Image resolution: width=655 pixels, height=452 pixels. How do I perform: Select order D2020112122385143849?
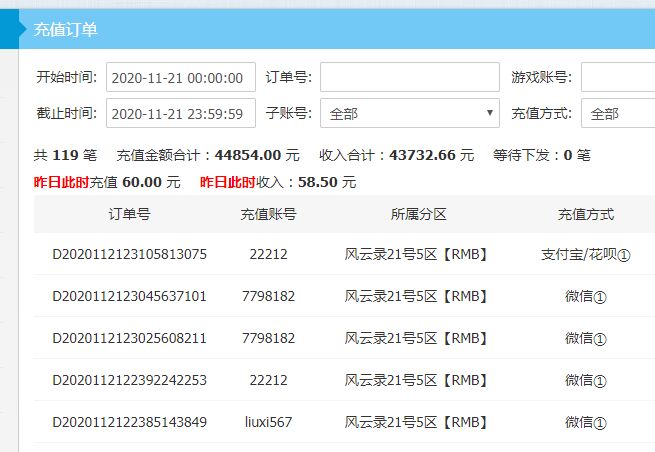pos(129,422)
